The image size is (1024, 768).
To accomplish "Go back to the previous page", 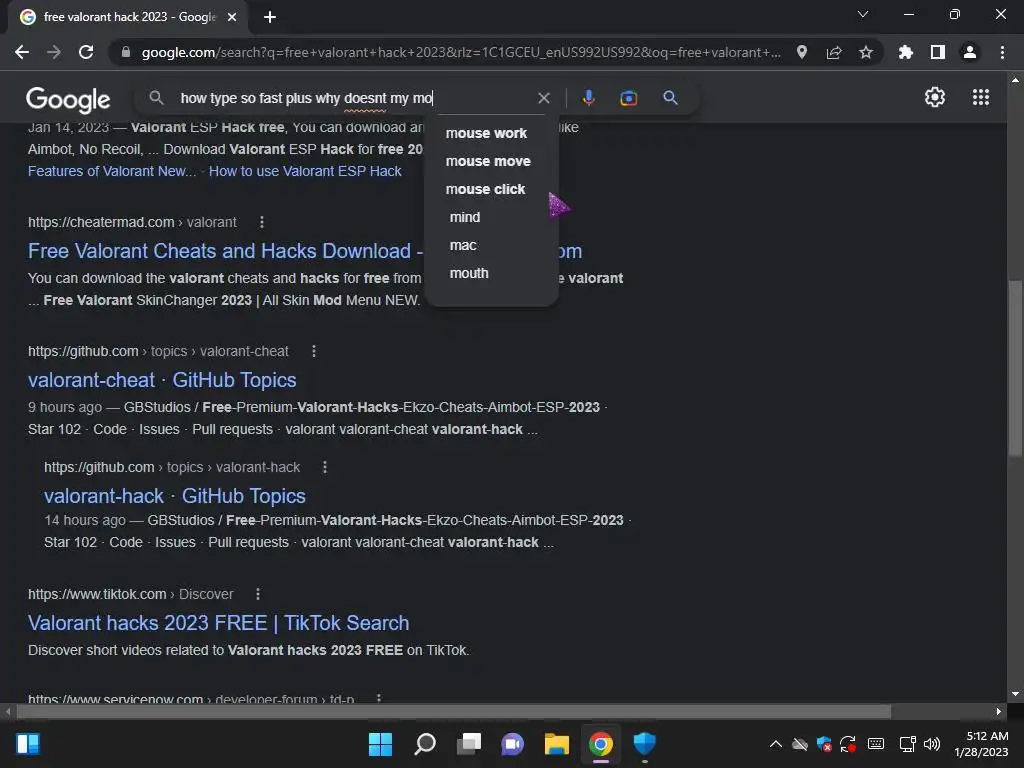I will pos(22,52).
